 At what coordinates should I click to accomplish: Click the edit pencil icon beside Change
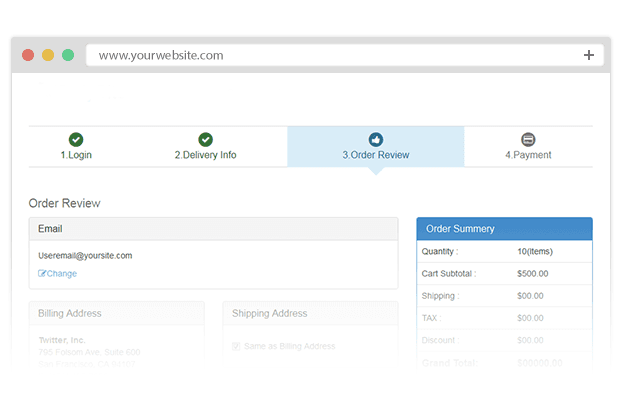click(x=42, y=273)
